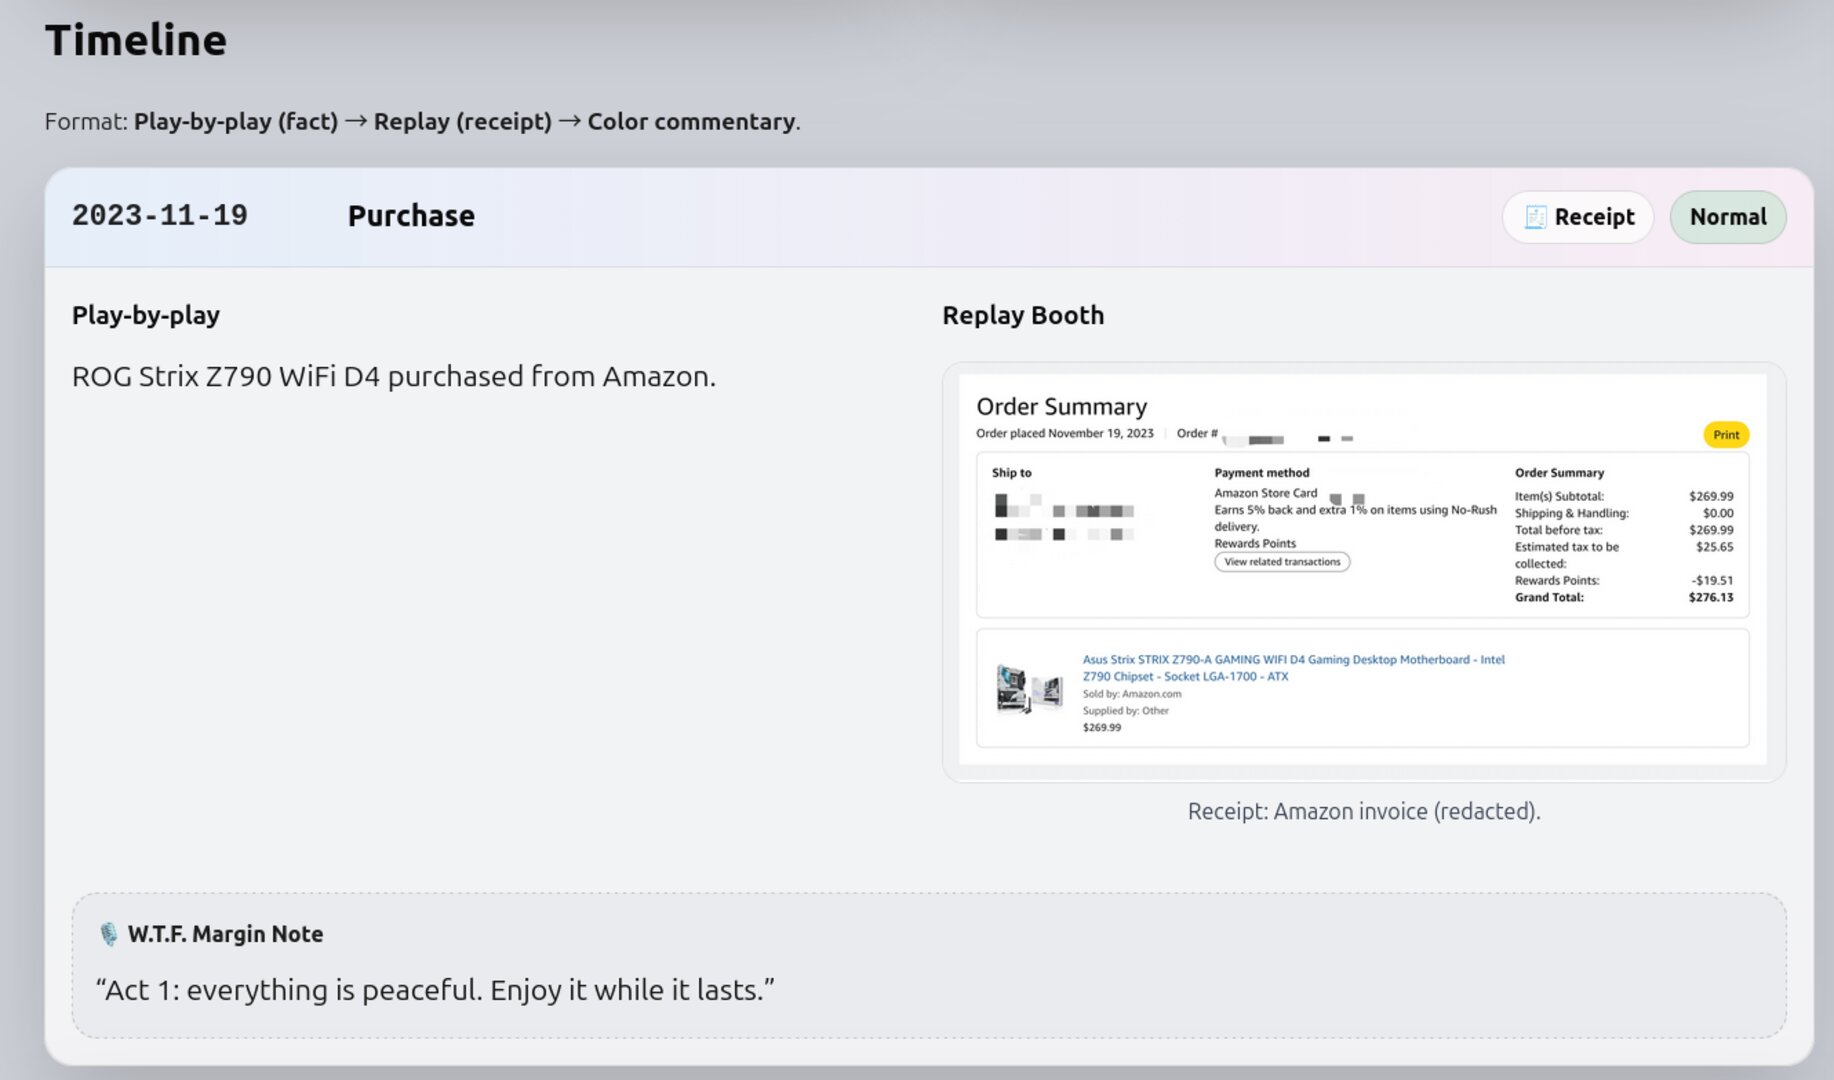The image size is (1834, 1080).
Task: Toggle the Receipt badge on the Purchase card
Action: (1577, 216)
